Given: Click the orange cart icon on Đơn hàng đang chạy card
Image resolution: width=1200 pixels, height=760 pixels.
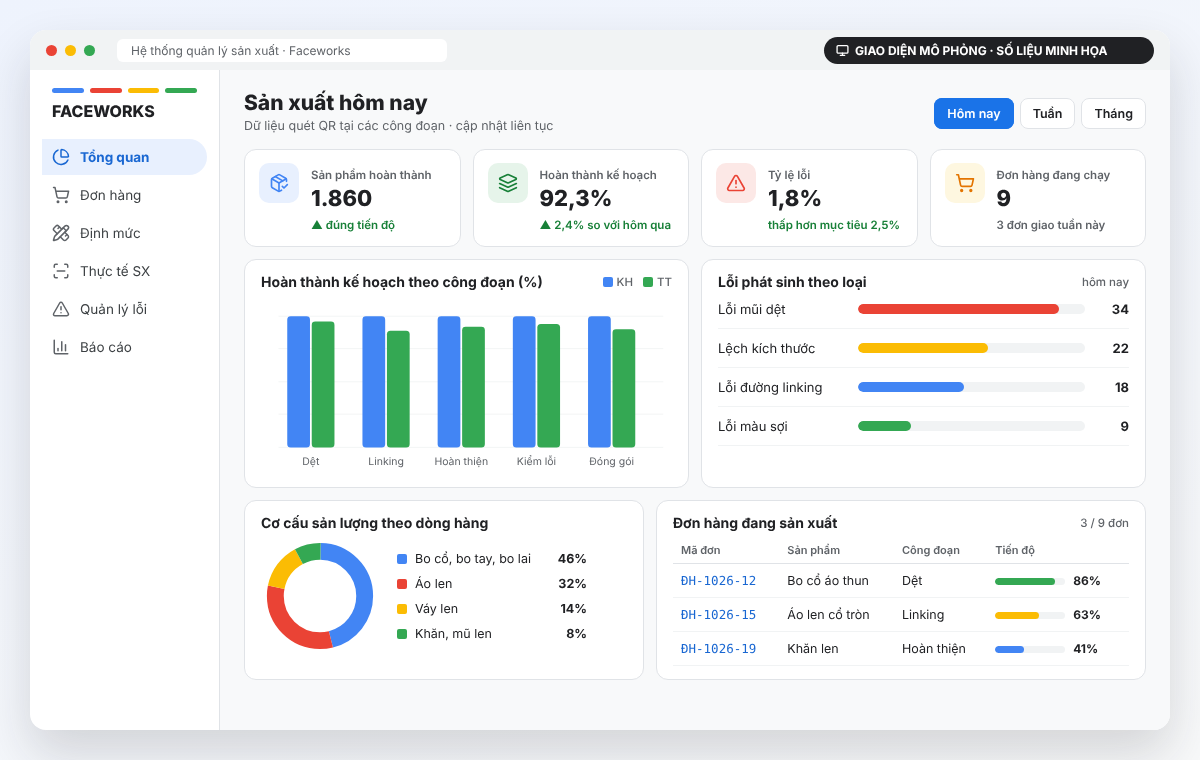Looking at the screenshot, I should coord(965,183).
